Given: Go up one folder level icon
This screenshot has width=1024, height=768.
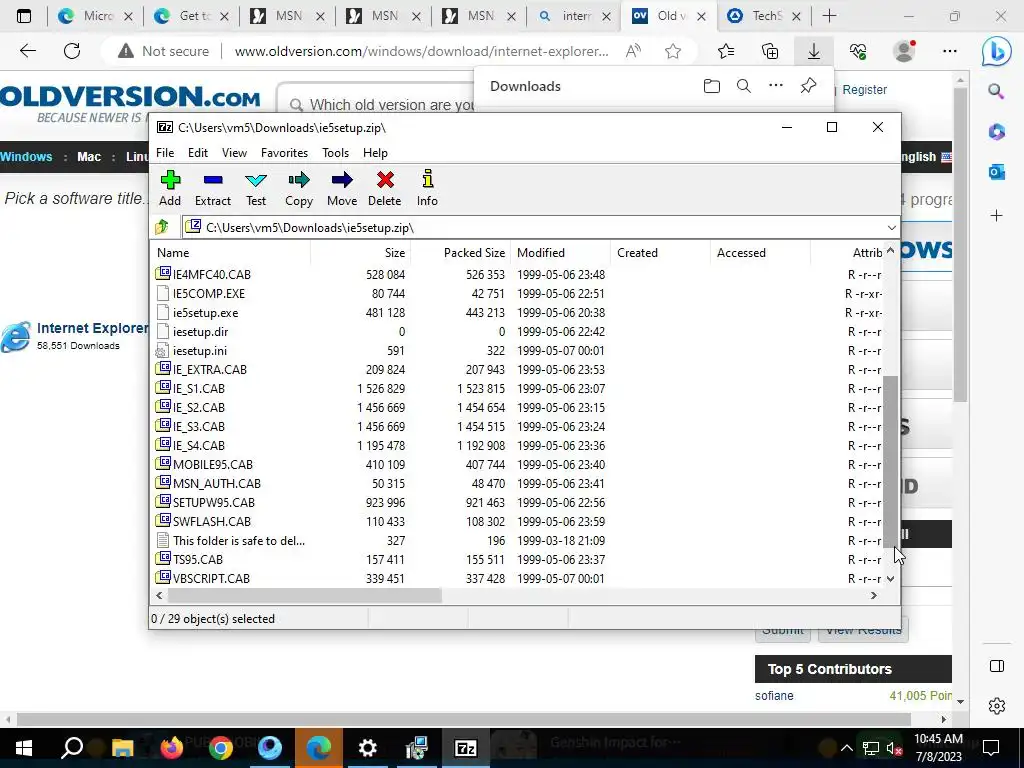Looking at the screenshot, I should (x=162, y=227).
